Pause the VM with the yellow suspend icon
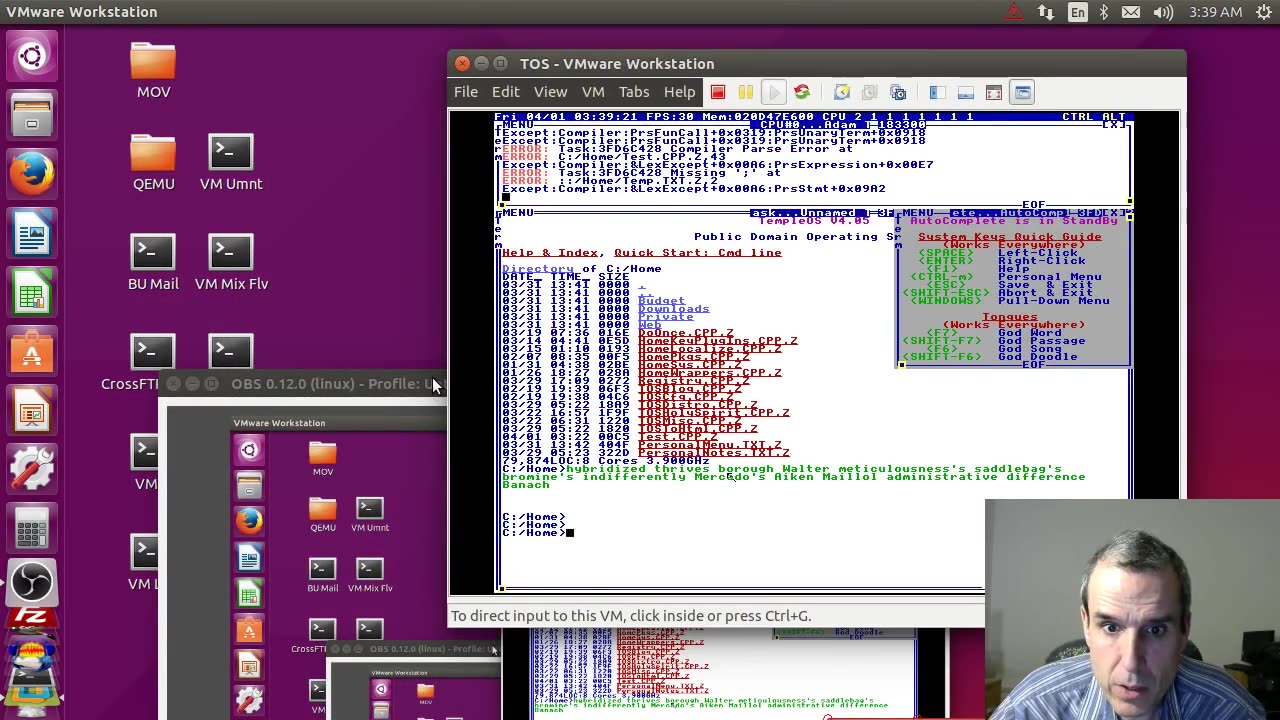This screenshot has width=1280, height=720. 745,92
